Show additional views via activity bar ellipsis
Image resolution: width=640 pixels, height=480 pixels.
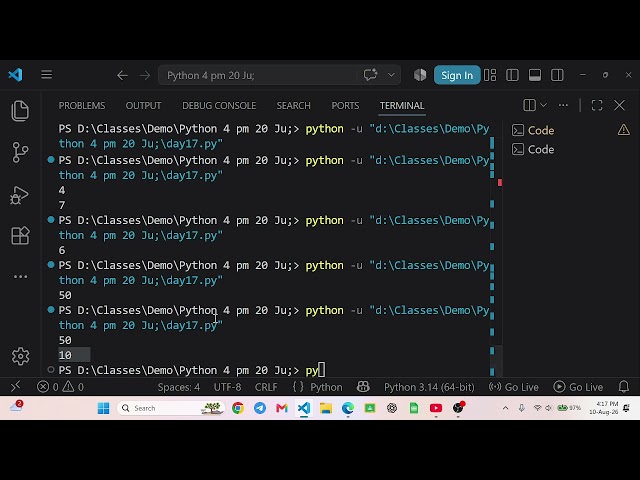20,277
